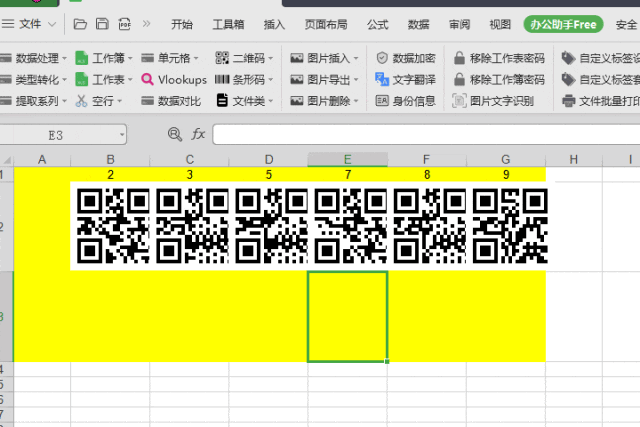Screen dimensions: 640x427
Task: Switch to the 视图 tab
Action: click(x=500, y=24)
